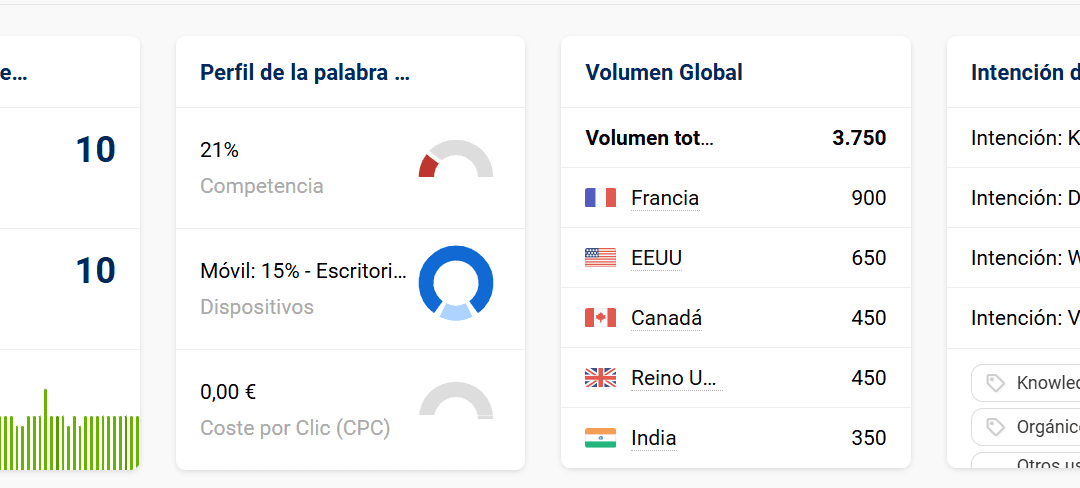
Task: Click the red competition gauge chart
Action: [455, 161]
